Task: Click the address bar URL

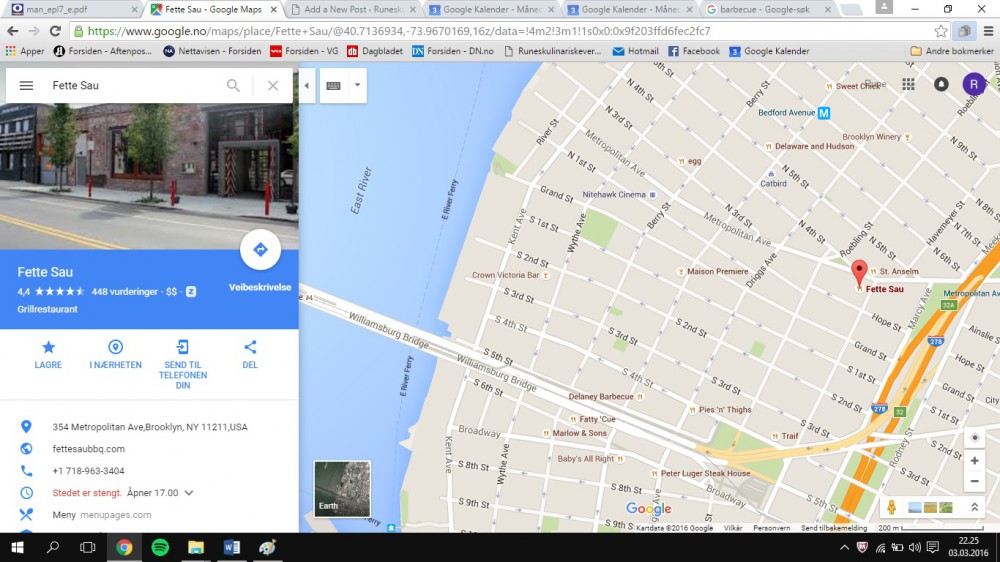Action: (x=399, y=31)
